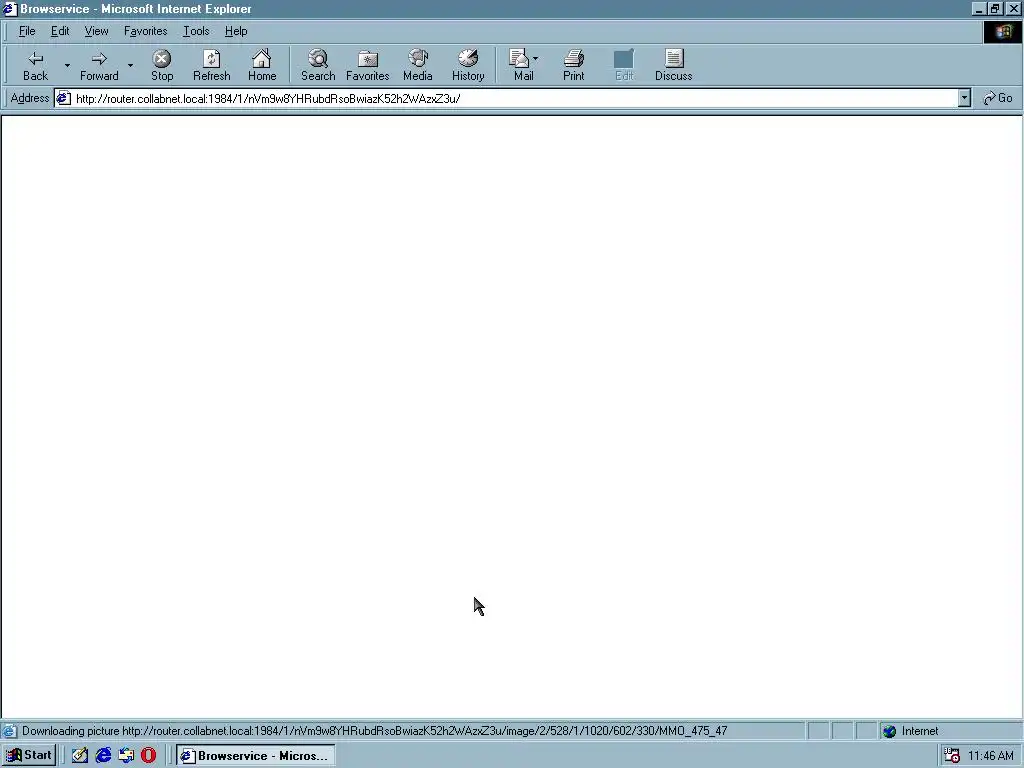Minimize the Internet Explorer window
This screenshot has width=1024, height=768.
point(978,9)
